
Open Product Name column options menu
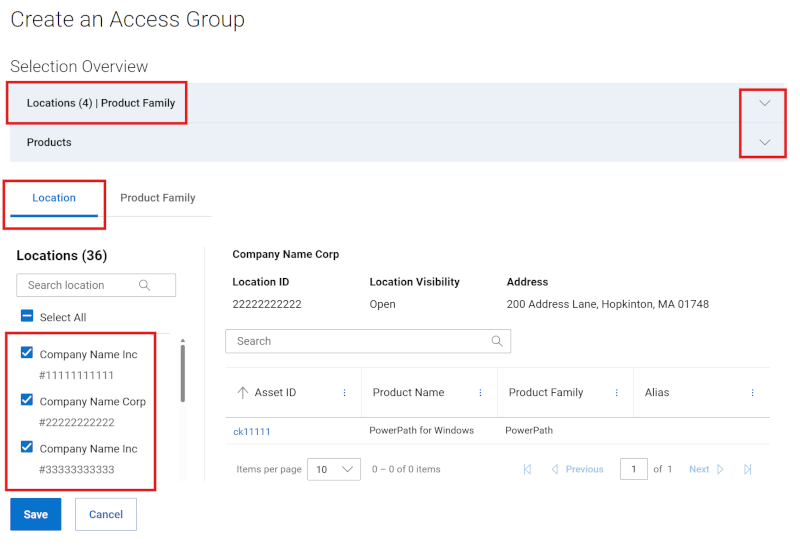pos(480,393)
